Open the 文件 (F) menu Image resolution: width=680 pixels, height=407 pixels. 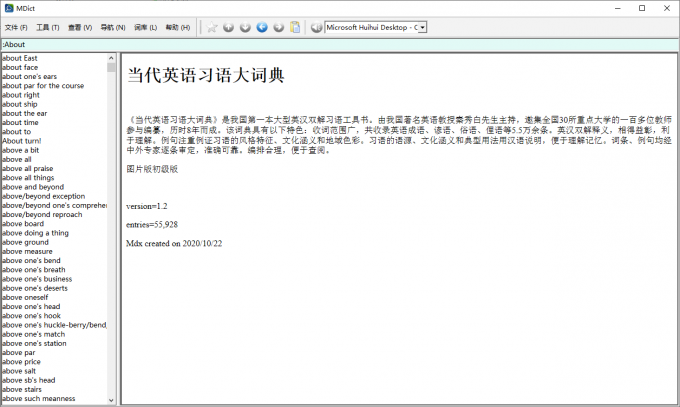click(17, 27)
